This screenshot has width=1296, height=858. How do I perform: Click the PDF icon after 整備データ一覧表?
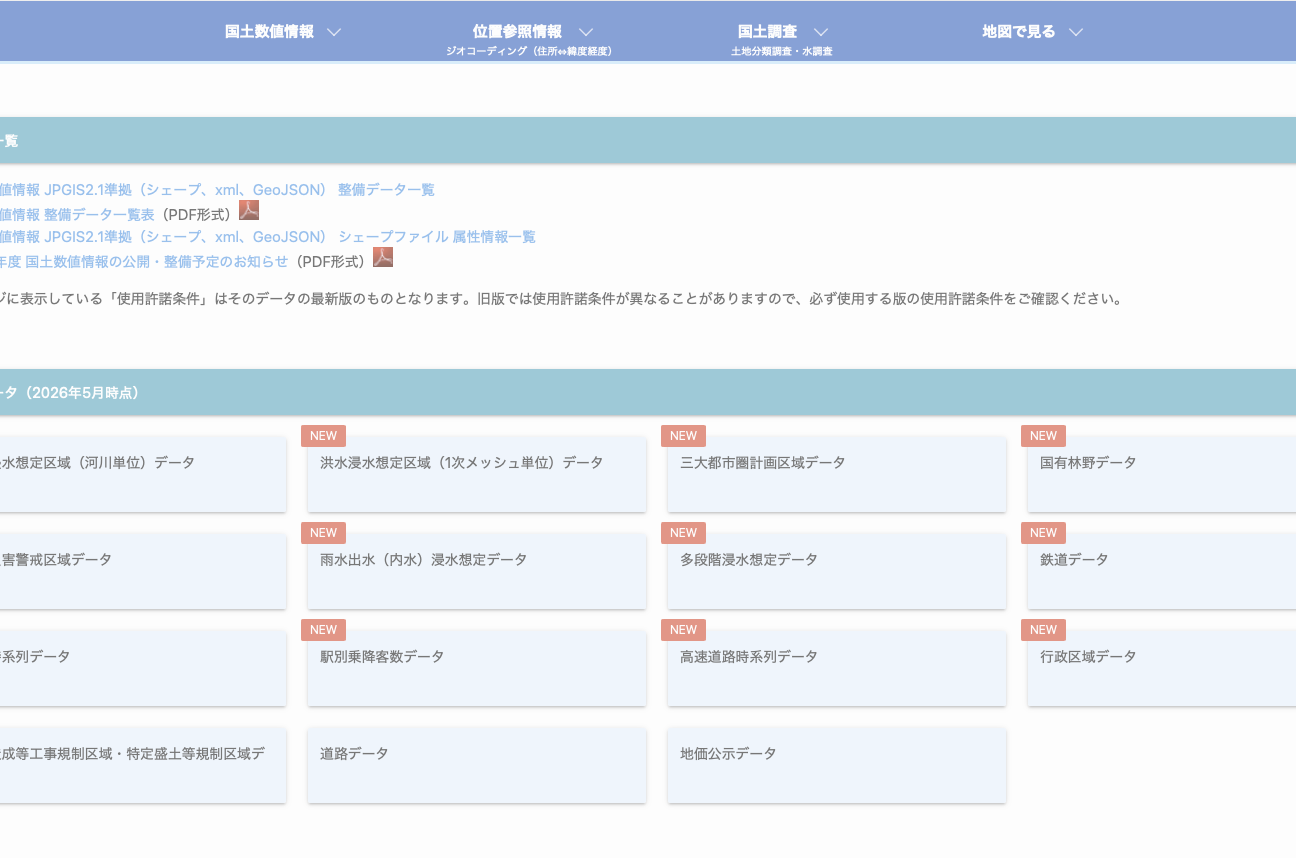coord(249,210)
